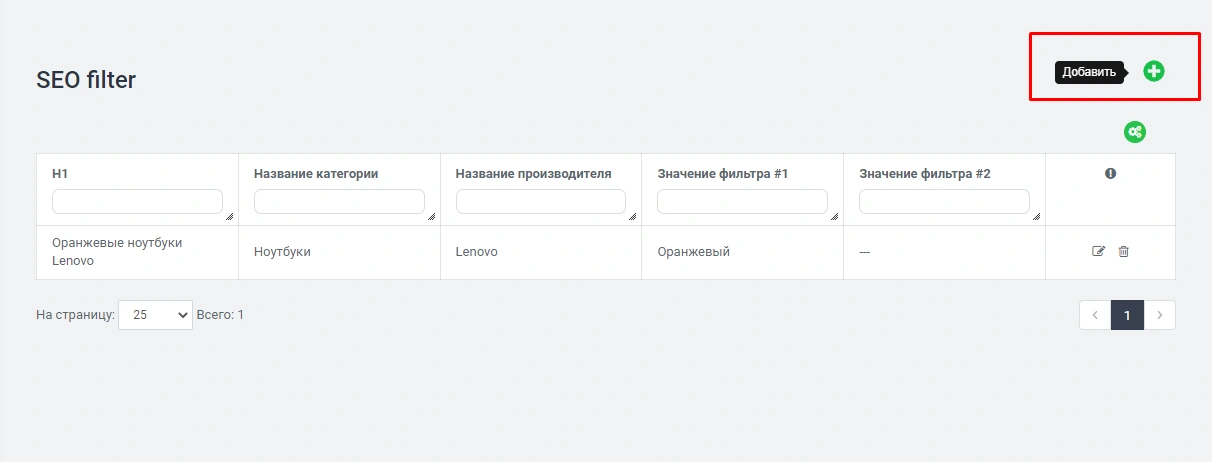Focus the Значение фильтра #2 input
The width and height of the screenshot is (1212, 462).
point(944,202)
